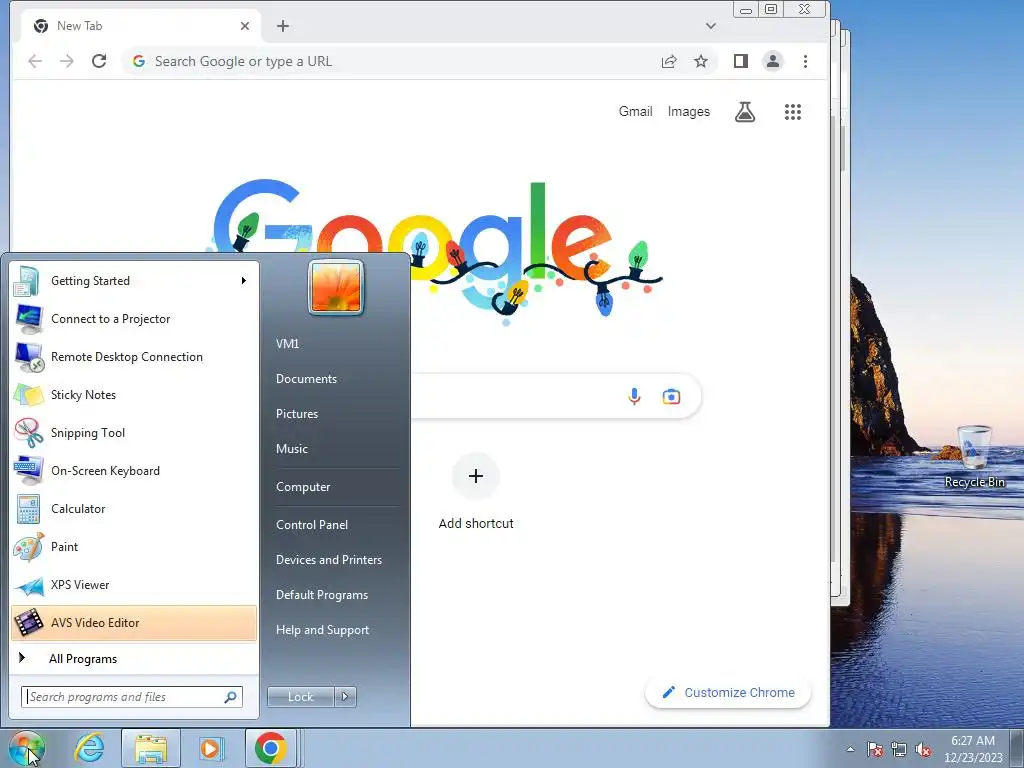Click the network tray icon
The width and height of the screenshot is (1024, 768).
899,749
